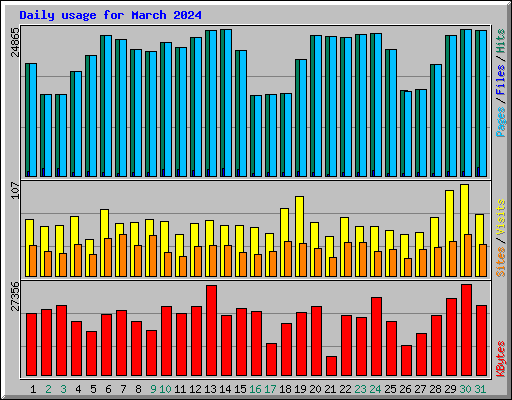The image size is (512, 400).
Task: Click the cyan files bar for day 14
Action: click(x=228, y=103)
